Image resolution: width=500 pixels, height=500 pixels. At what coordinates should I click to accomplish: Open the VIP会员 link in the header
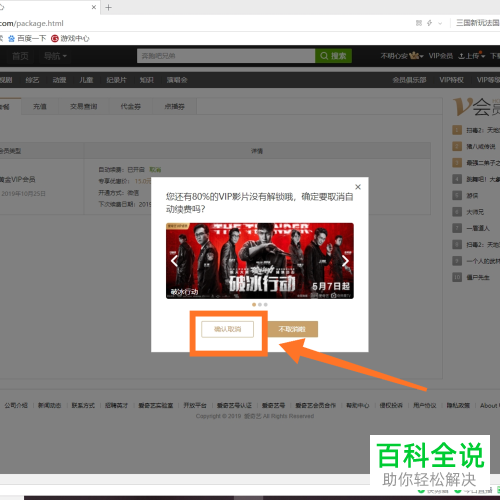click(x=441, y=56)
